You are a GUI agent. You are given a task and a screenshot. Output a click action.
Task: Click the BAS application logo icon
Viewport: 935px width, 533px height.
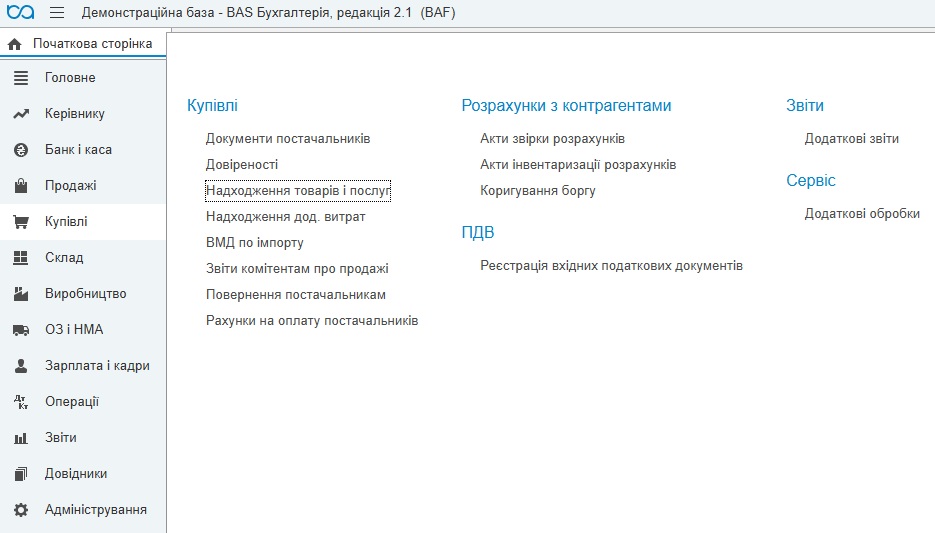(20, 12)
